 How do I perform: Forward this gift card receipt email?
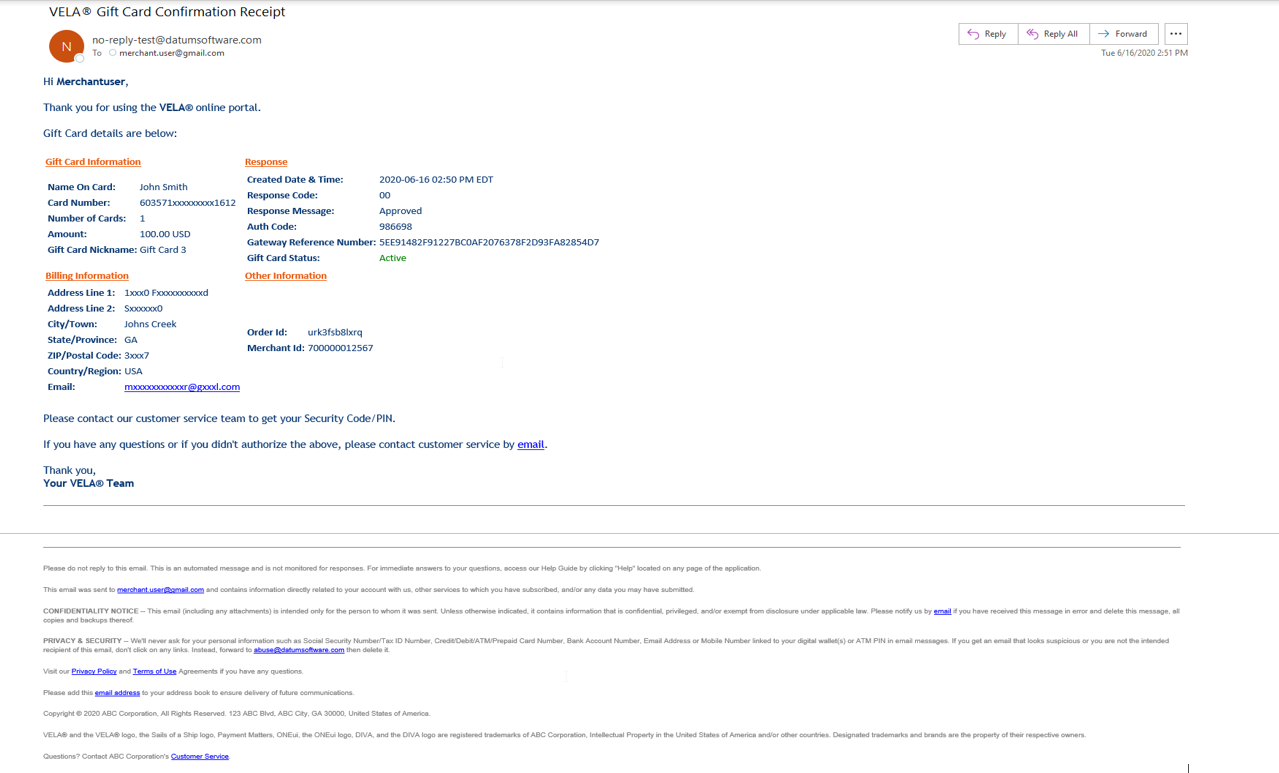tap(1123, 34)
